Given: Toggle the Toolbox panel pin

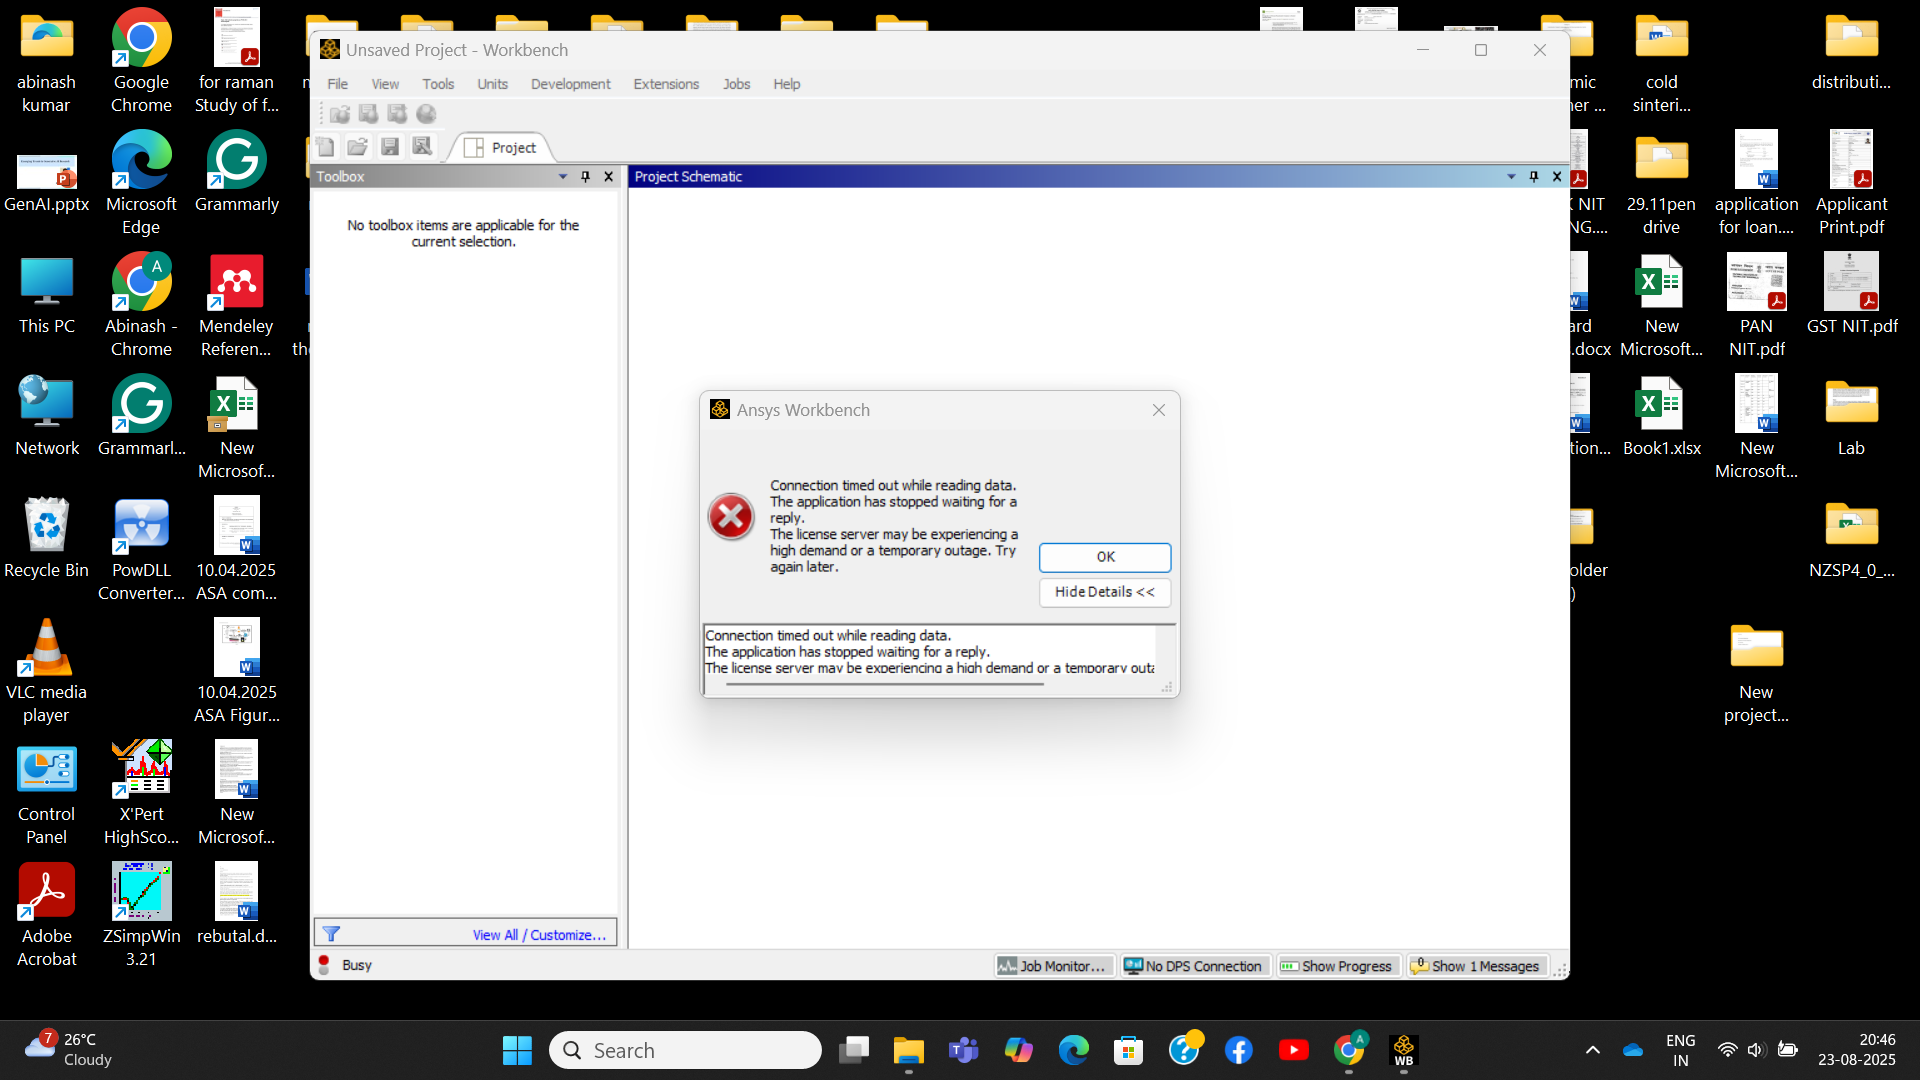Looking at the screenshot, I should 586,177.
